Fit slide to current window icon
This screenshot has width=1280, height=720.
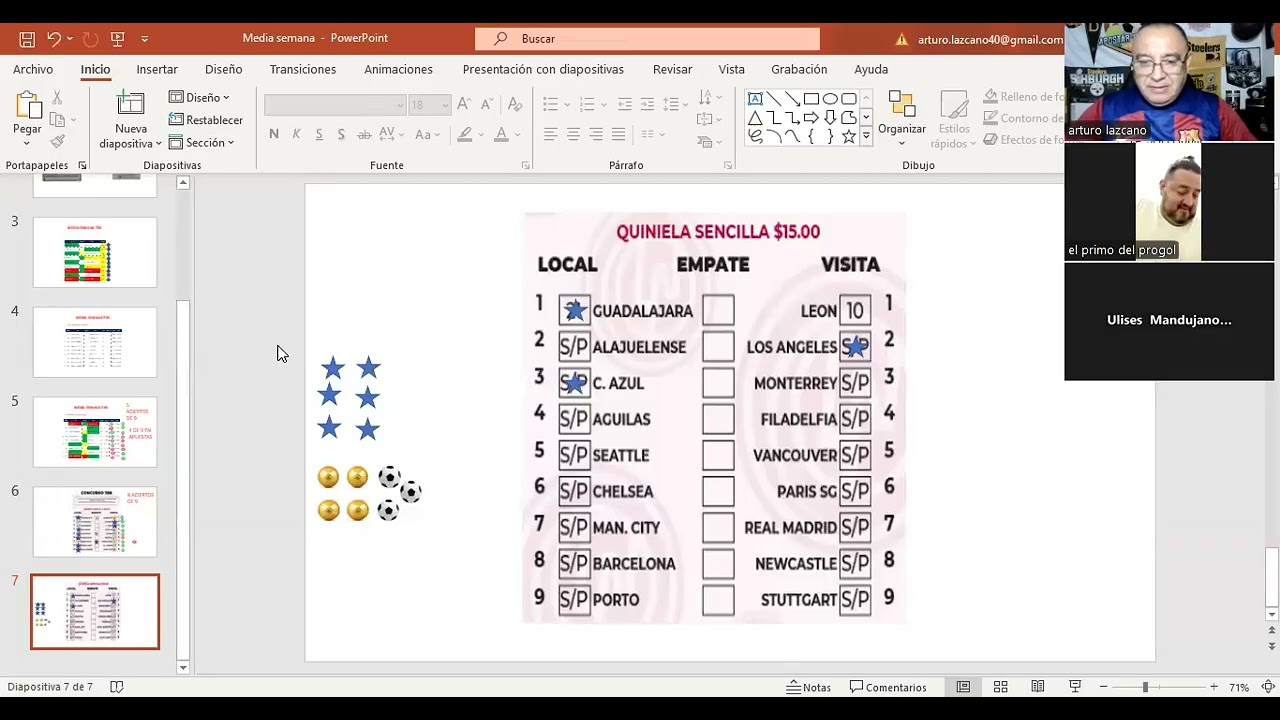point(1268,687)
